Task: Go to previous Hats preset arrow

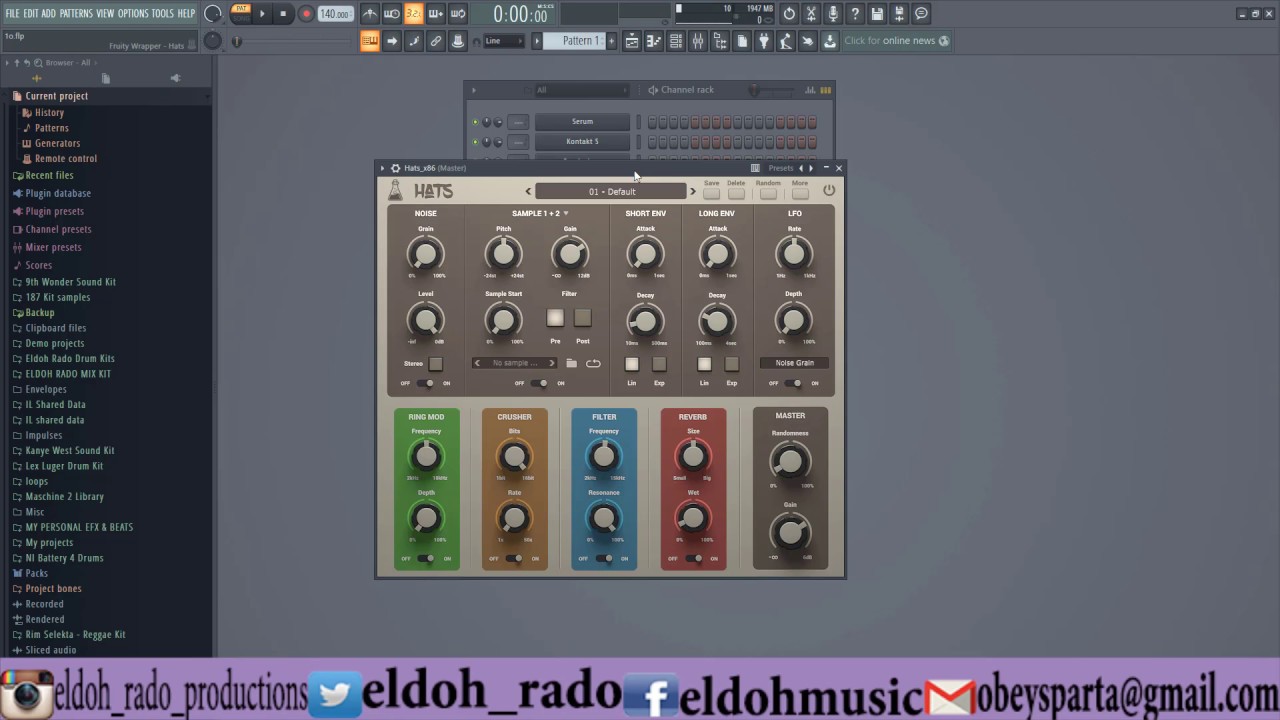Action: click(x=529, y=191)
